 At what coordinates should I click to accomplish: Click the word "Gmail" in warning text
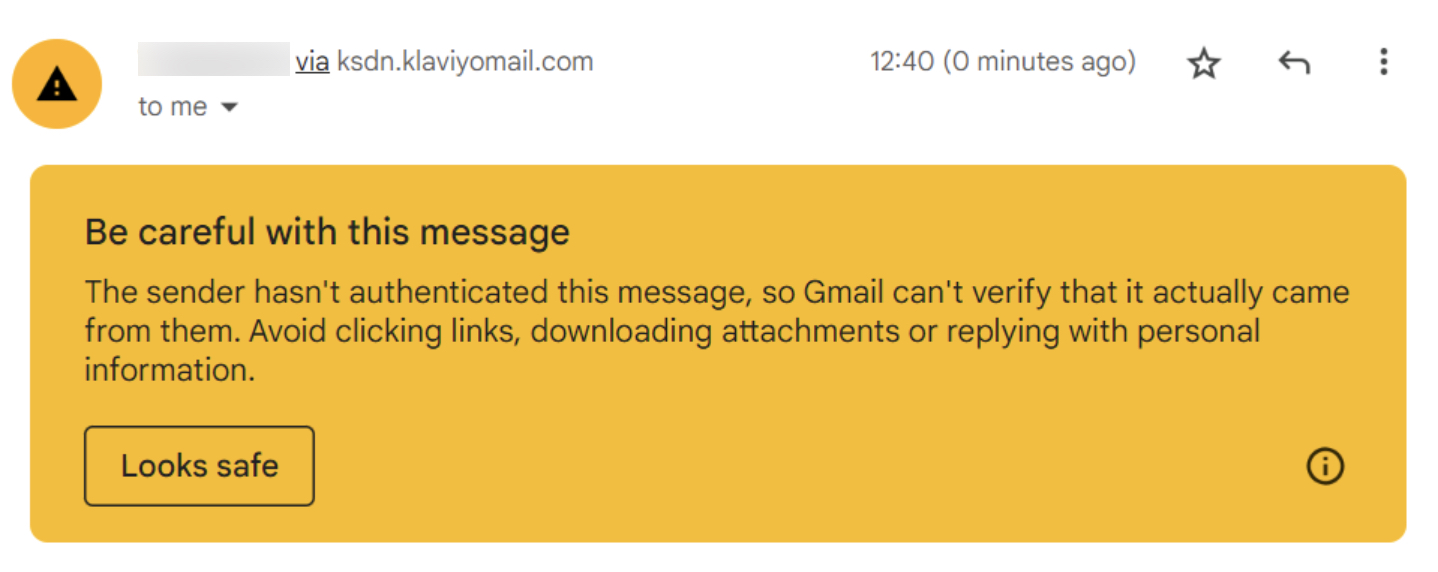pos(839,292)
